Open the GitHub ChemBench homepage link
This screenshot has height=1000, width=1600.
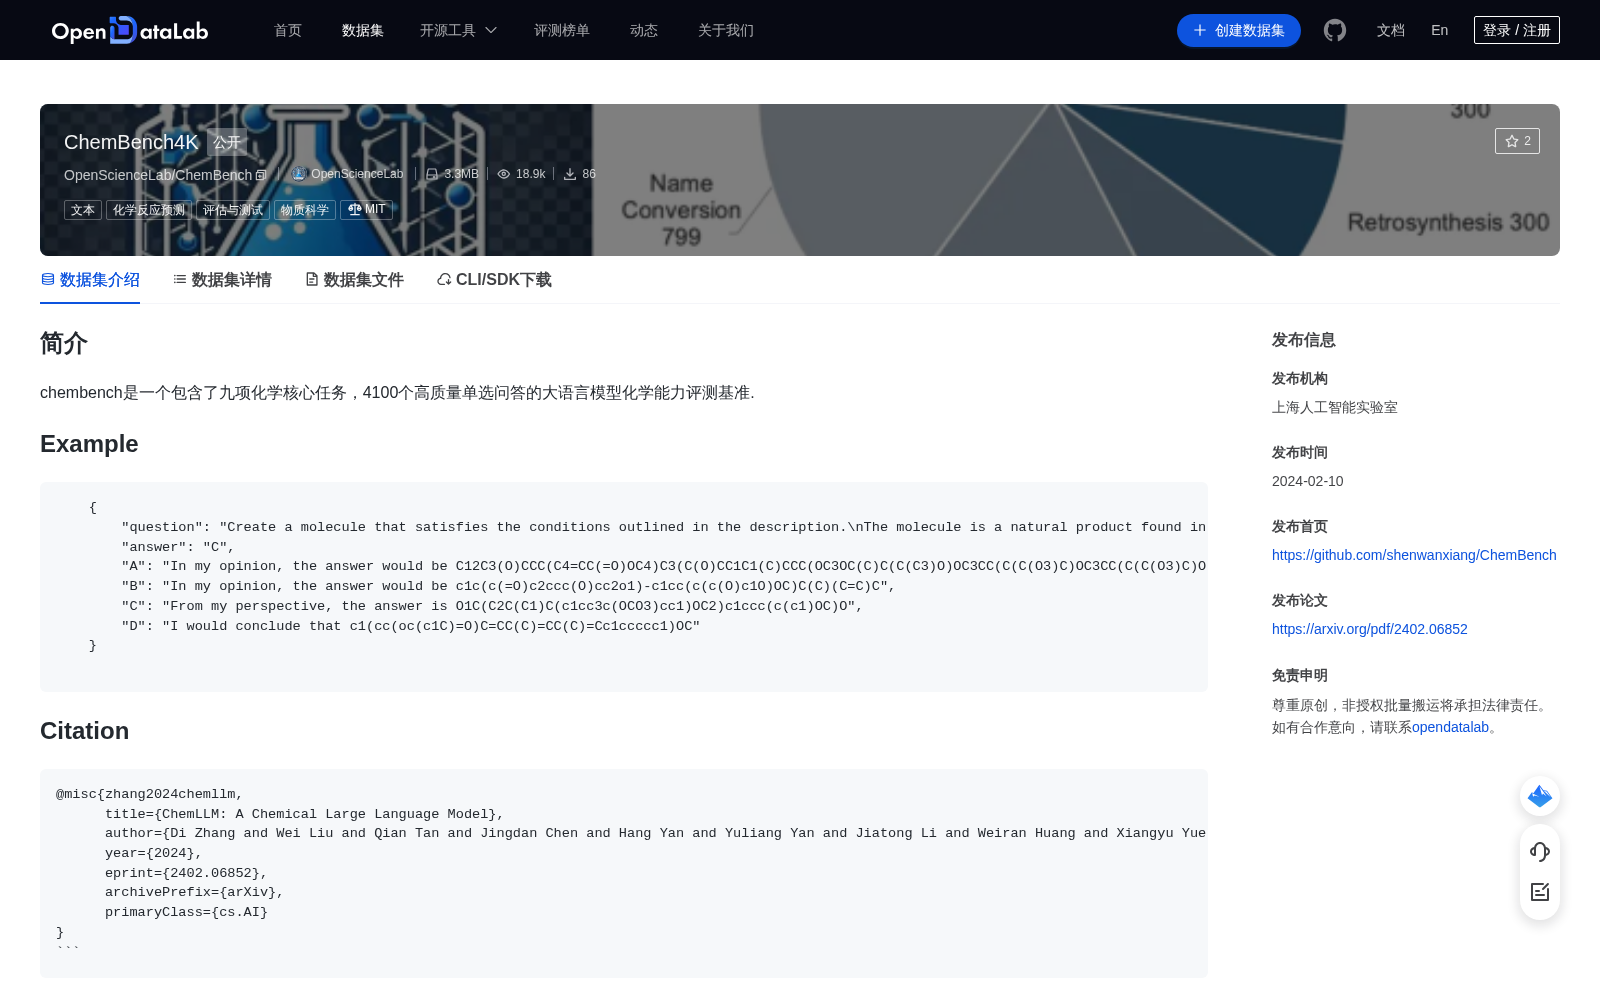pos(1414,555)
